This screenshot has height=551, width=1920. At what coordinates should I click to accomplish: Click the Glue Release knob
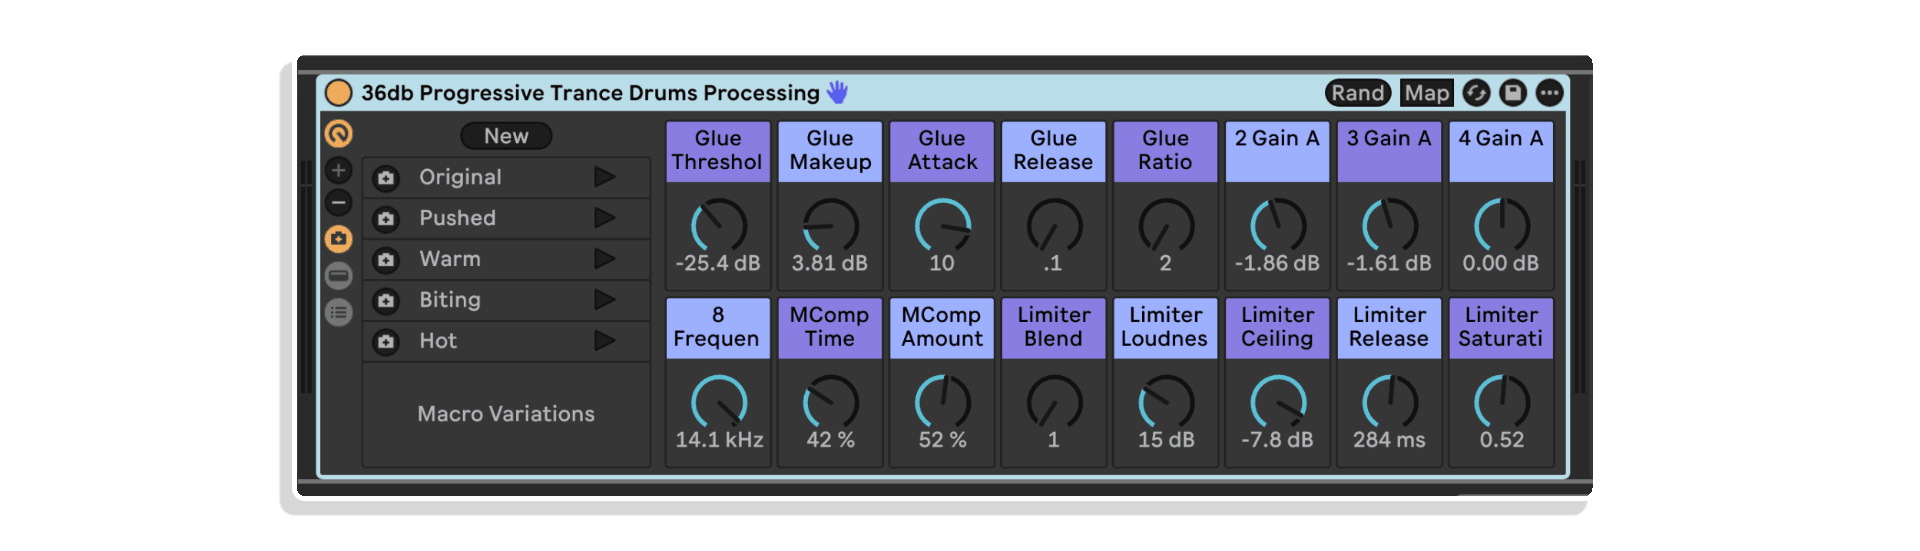(x=1055, y=225)
